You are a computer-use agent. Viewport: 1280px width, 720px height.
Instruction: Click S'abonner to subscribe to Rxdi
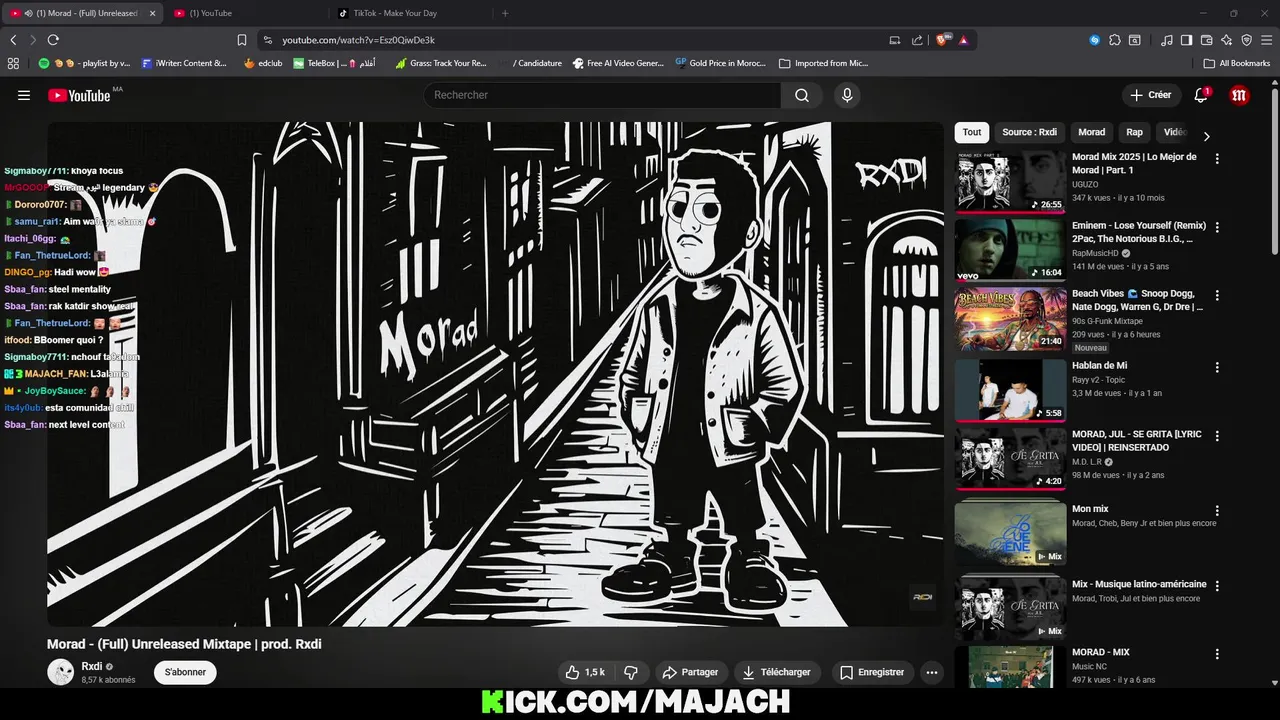click(x=185, y=672)
